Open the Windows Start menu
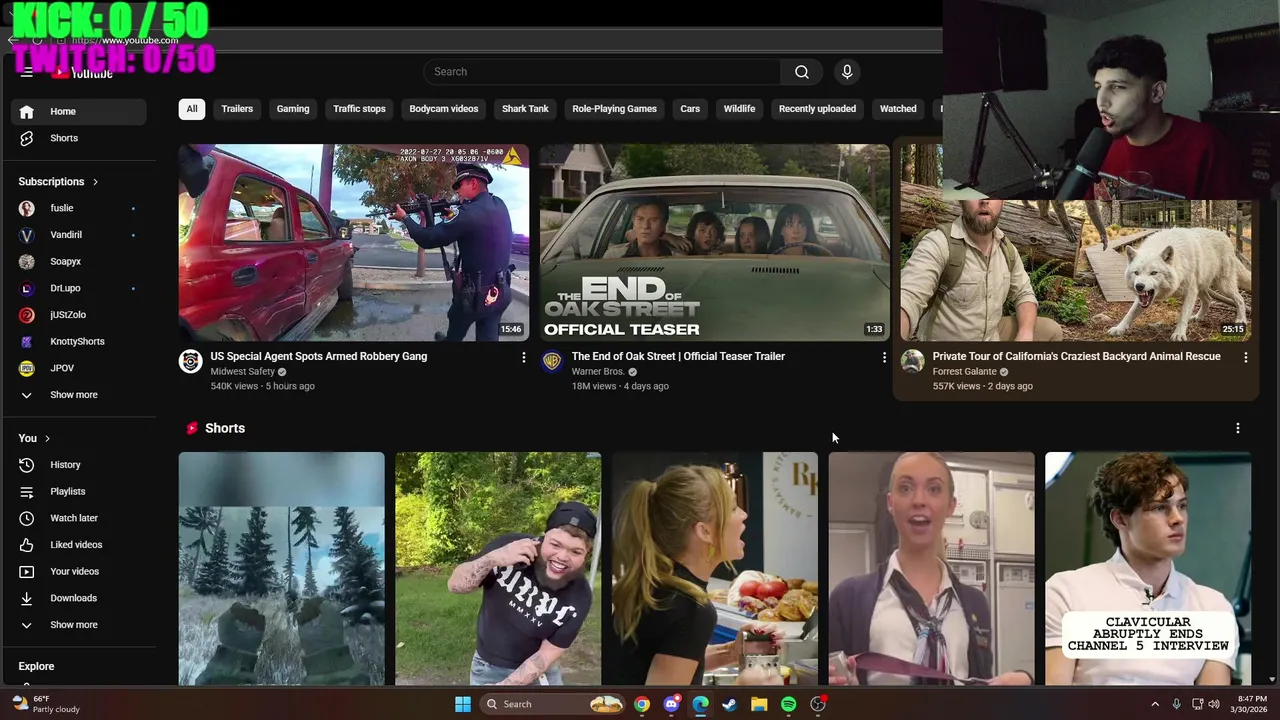This screenshot has width=1280, height=720. point(462,704)
